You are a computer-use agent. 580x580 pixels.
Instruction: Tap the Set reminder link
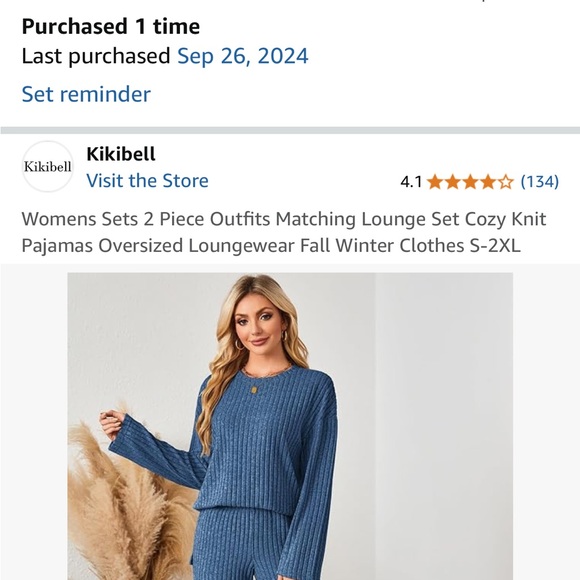click(x=86, y=94)
